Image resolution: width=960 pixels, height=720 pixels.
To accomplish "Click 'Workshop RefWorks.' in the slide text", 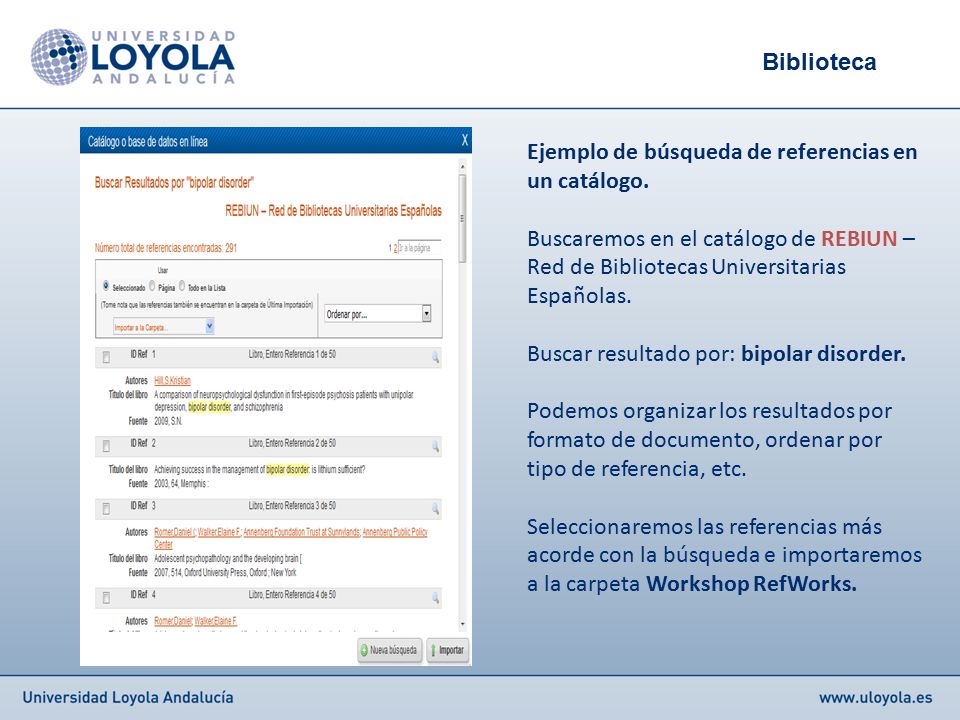I will (x=751, y=583).
